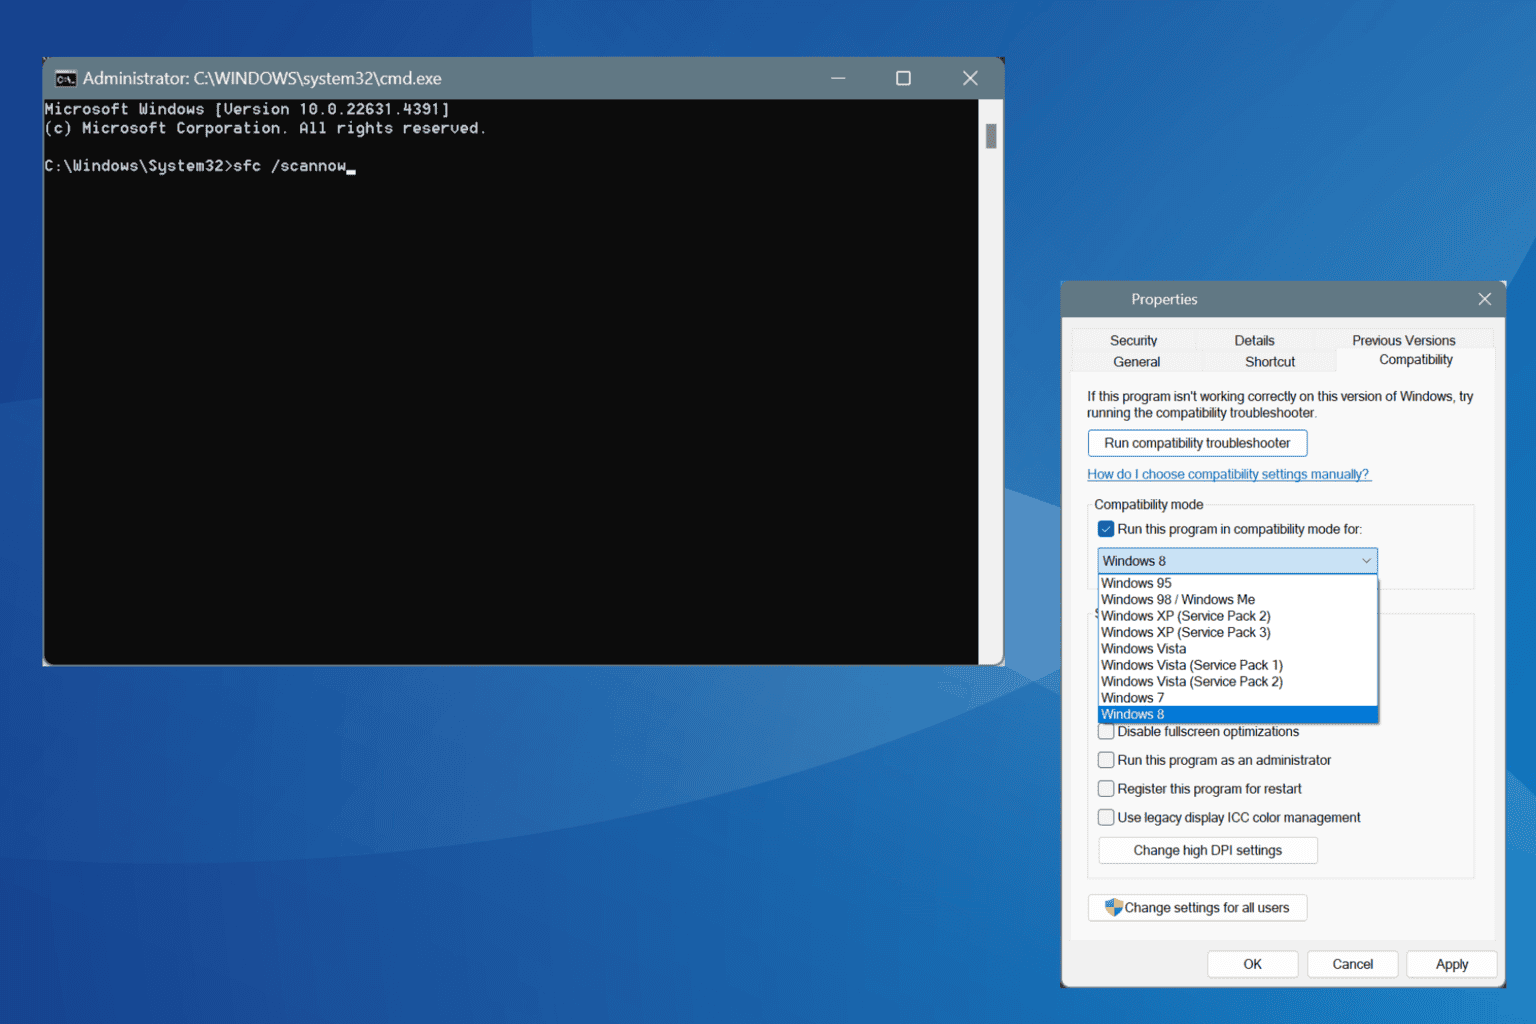Screen dimensions: 1536x1024
Task: Select Windows Vista (Service Pack 2)
Action: (x=1237, y=682)
